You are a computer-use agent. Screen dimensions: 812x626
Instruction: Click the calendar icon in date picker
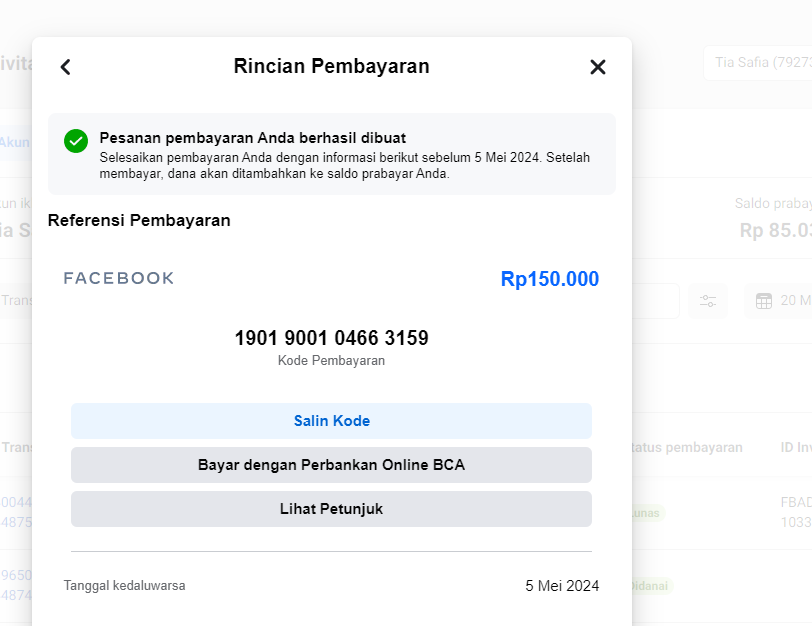tap(764, 301)
